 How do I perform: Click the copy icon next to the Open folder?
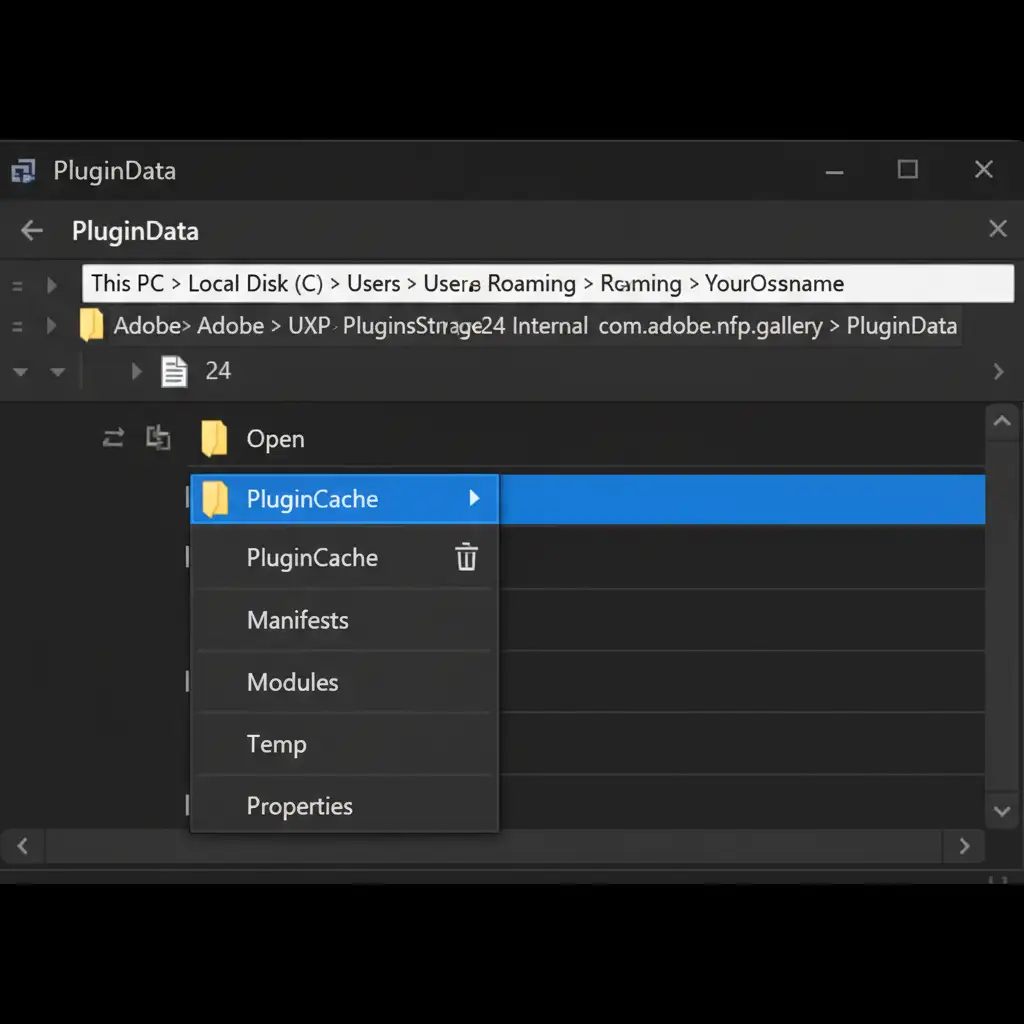[x=158, y=437]
